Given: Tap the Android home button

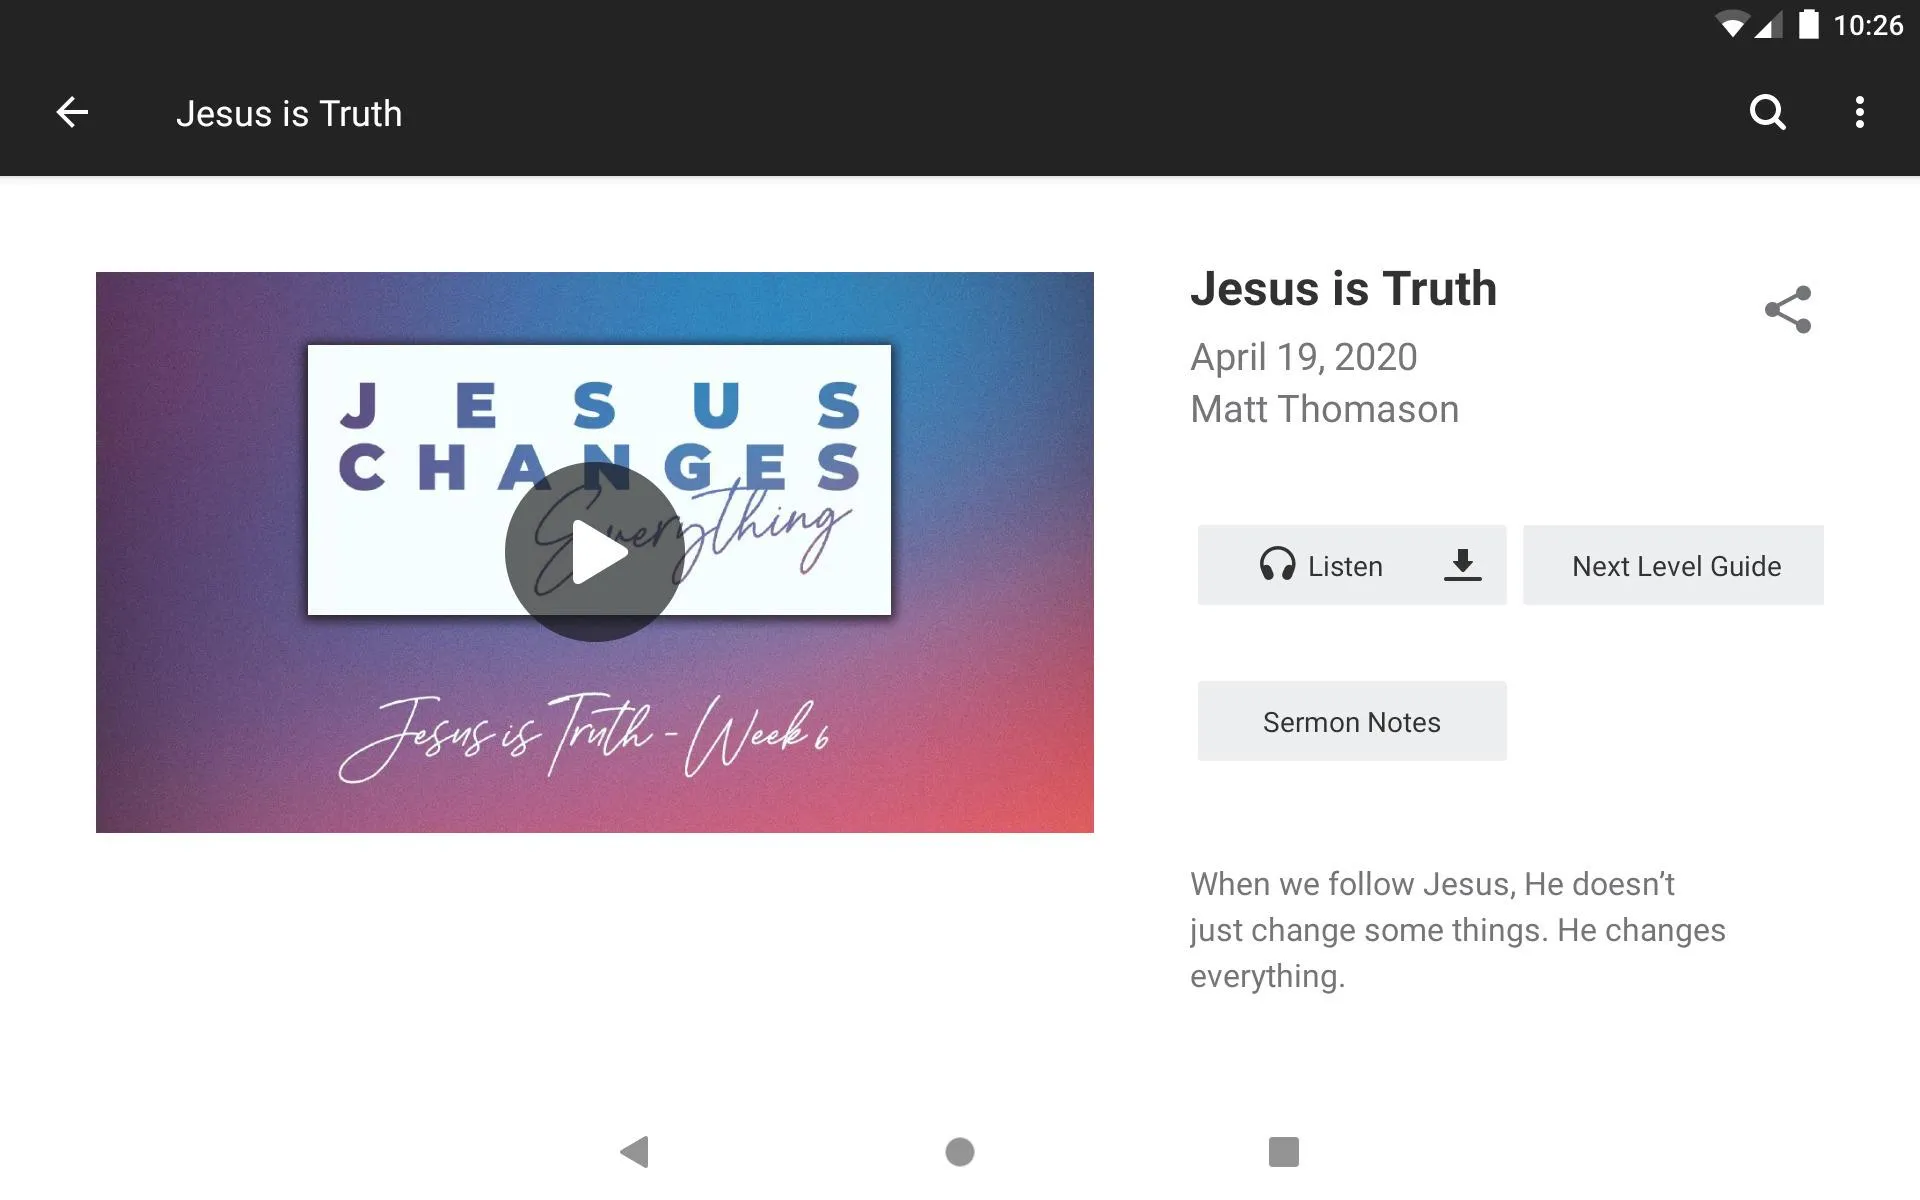Looking at the screenshot, I should (959, 1150).
